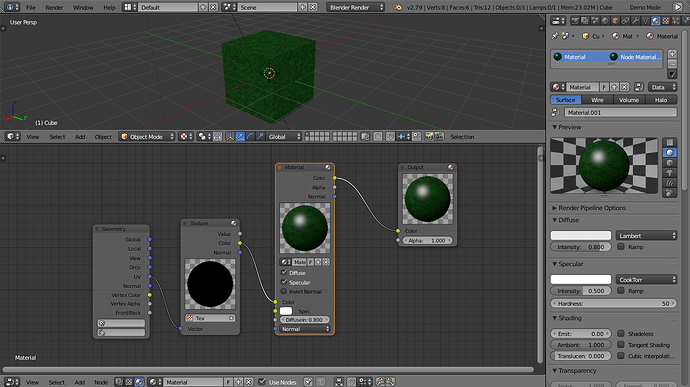Click the Diffuse color swatch
The width and height of the screenshot is (690, 387).
click(581, 236)
